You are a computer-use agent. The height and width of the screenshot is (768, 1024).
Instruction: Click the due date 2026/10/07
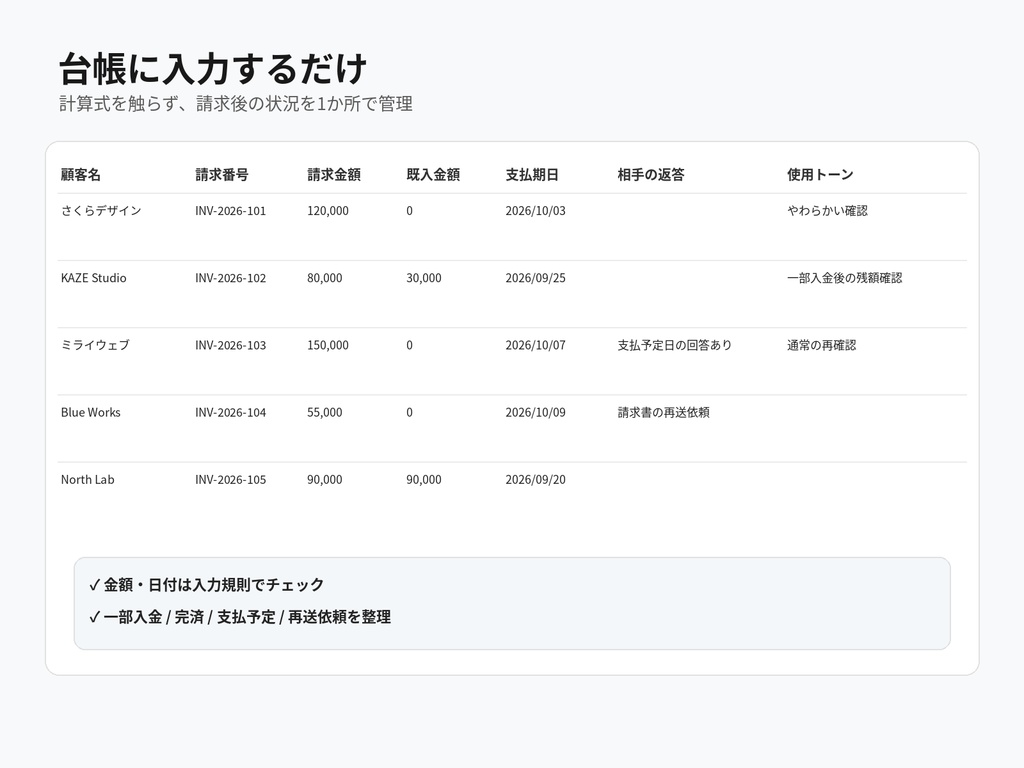click(x=536, y=345)
